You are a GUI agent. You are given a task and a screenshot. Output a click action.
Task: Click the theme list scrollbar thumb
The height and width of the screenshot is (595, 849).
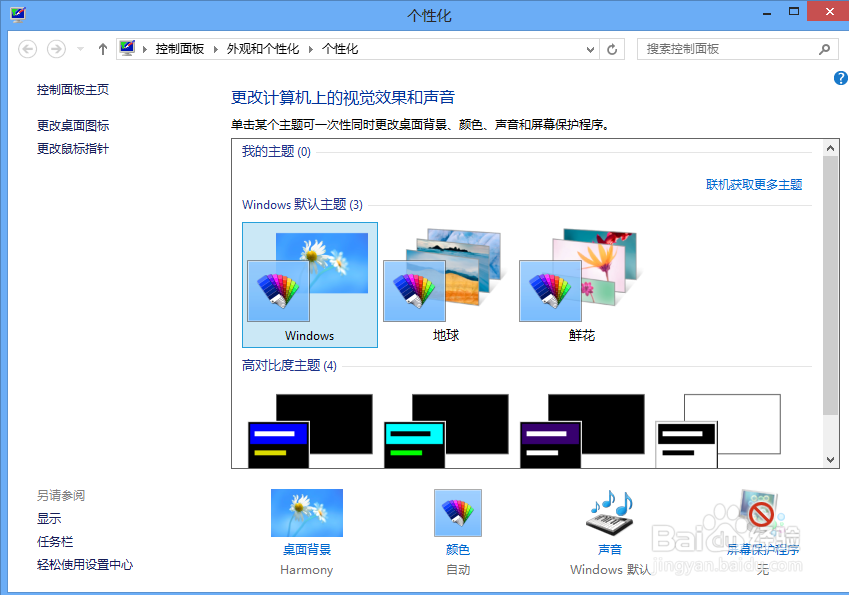click(831, 285)
